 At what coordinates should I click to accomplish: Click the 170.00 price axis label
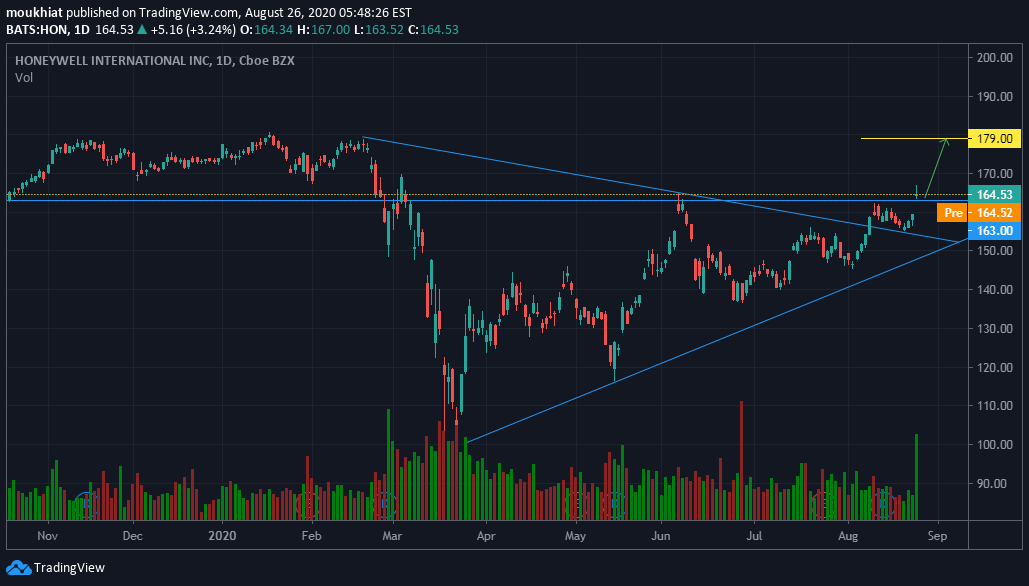[995, 174]
